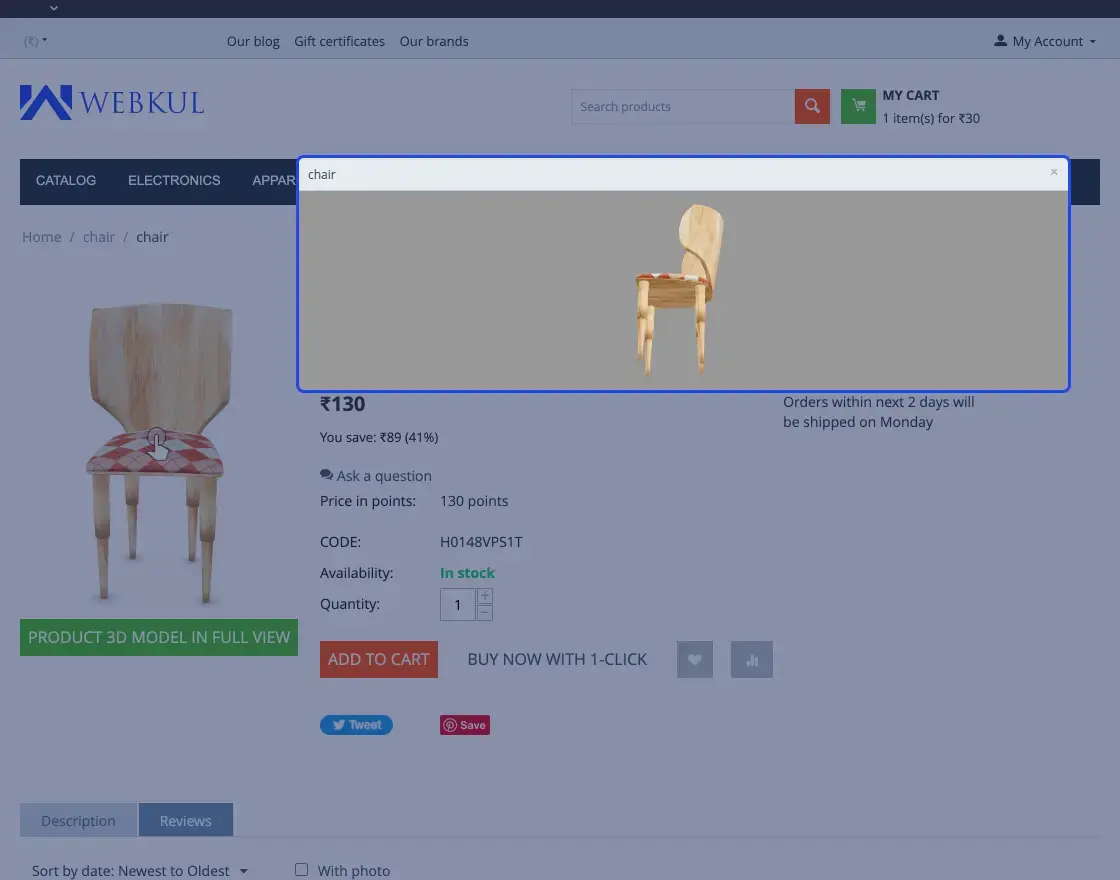This screenshot has height=880, width=1120.
Task: Expand the rupee currency selector
Action: coord(36,41)
